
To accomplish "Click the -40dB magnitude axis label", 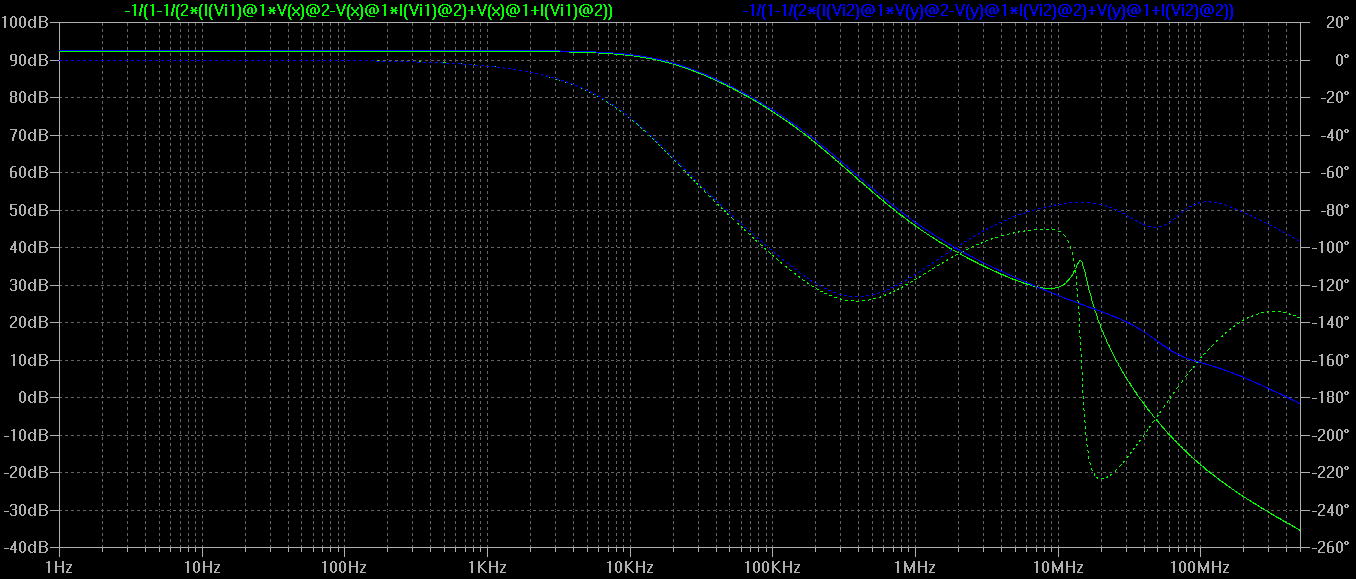I will tap(27, 547).
